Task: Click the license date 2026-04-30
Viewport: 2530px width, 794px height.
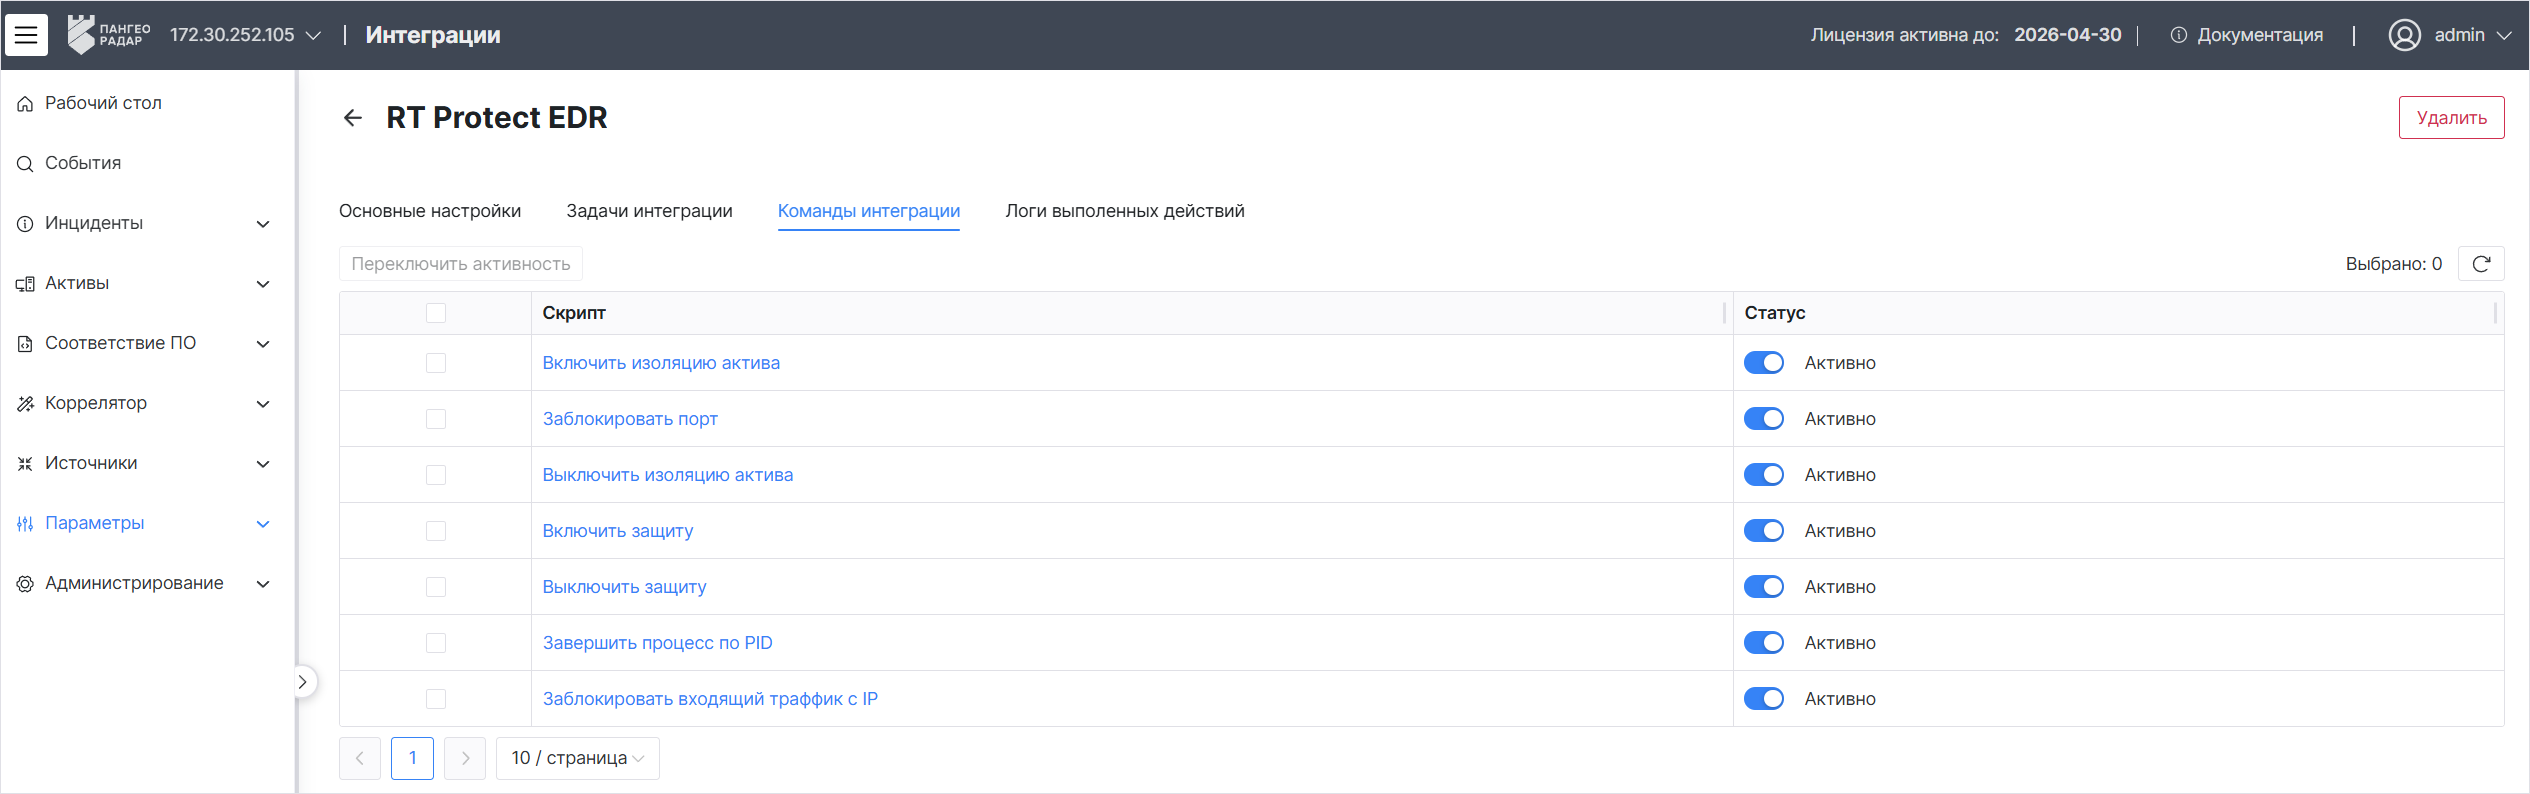Action: tap(2067, 35)
